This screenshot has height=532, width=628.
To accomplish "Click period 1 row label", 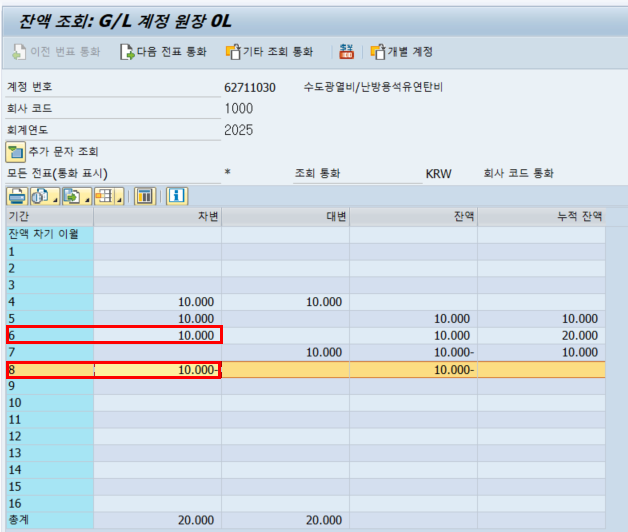I will pyautogui.click(x=50, y=252).
